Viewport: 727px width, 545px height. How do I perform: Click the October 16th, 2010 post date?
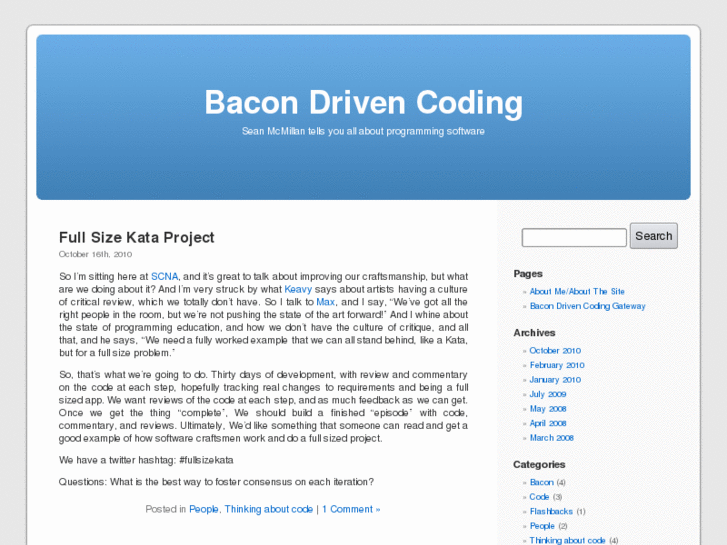coord(95,254)
